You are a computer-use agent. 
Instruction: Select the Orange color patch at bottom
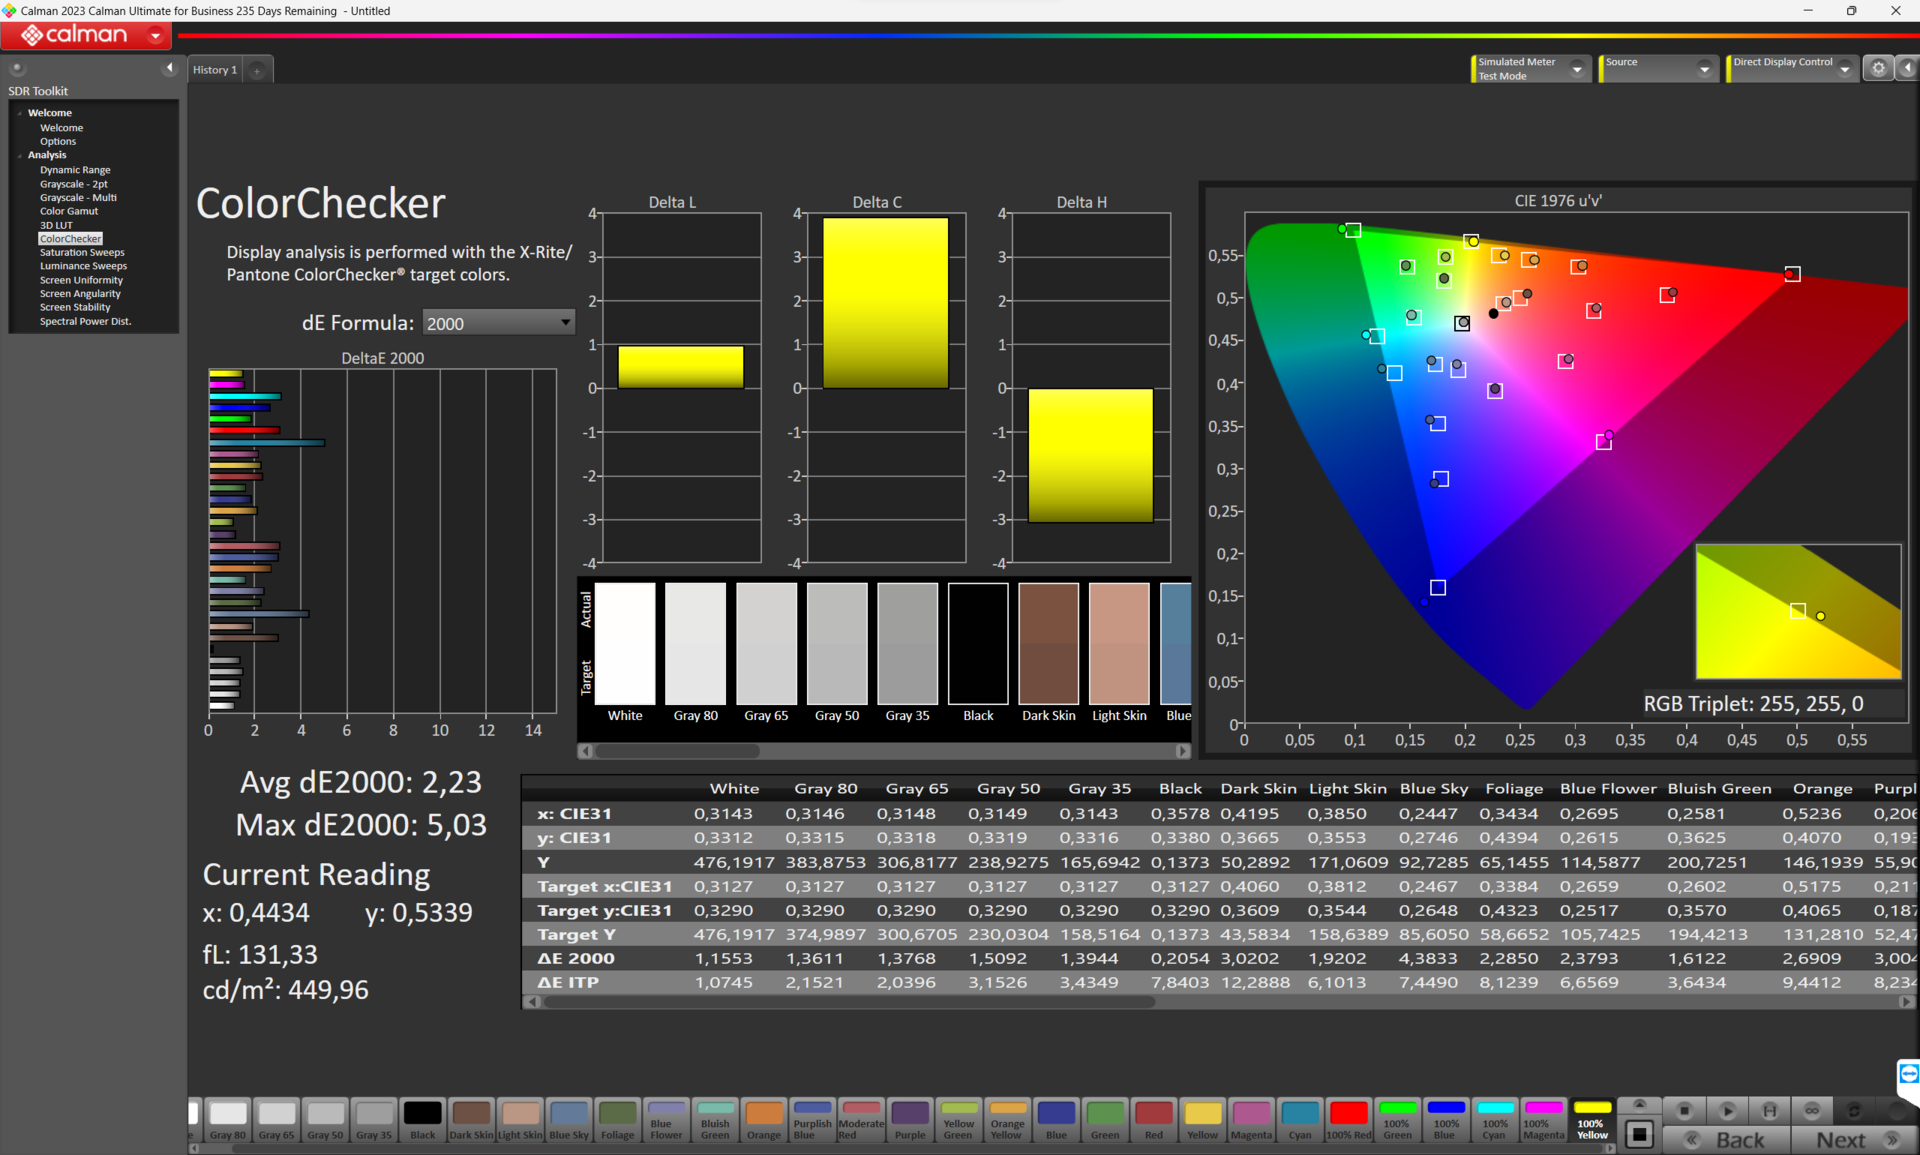click(764, 1119)
